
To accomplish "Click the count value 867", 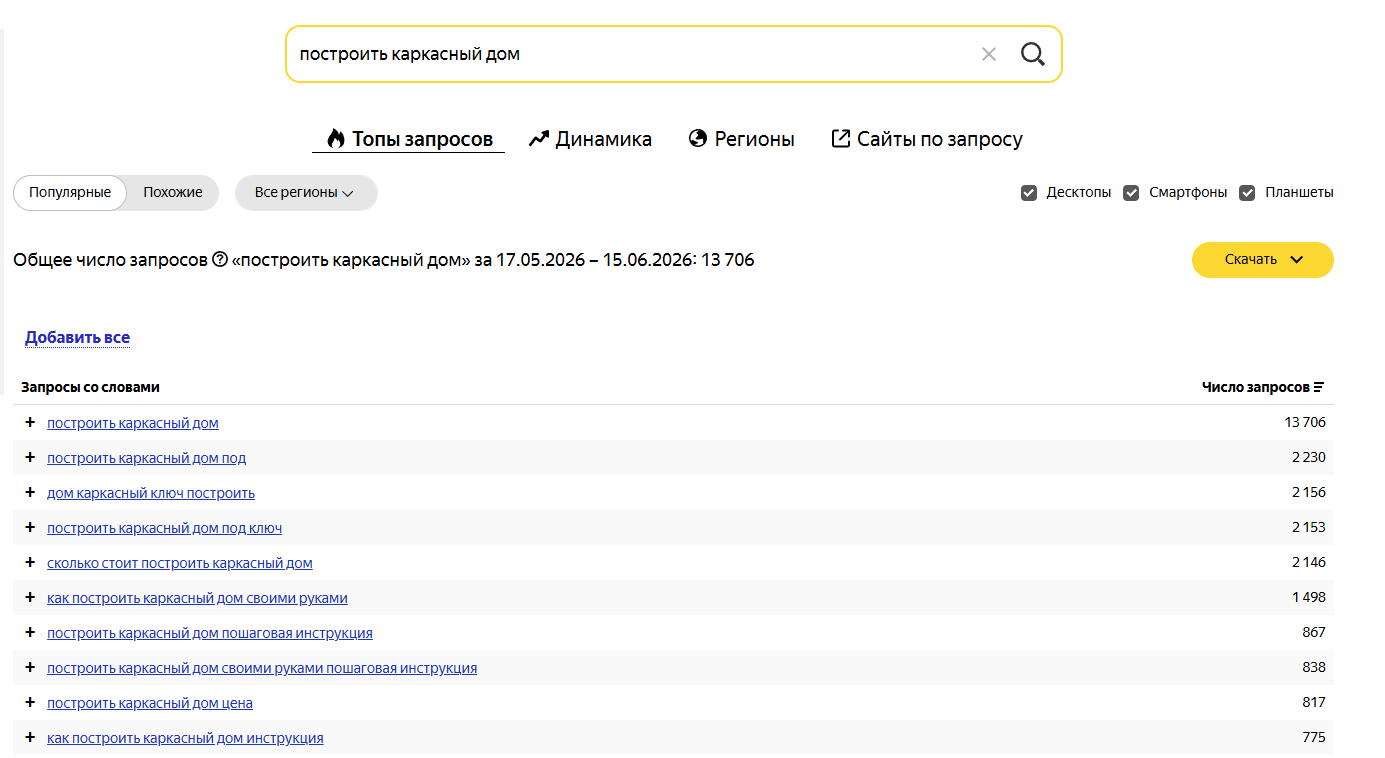I will (1314, 632).
